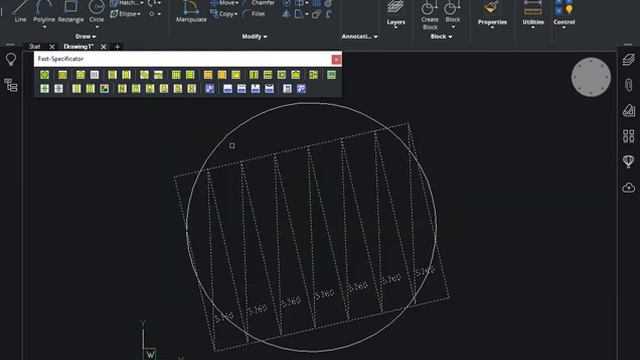Click the pale pink grid icon in Fast-Specificator
Viewport: 640px width, 360px height.
point(94,75)
